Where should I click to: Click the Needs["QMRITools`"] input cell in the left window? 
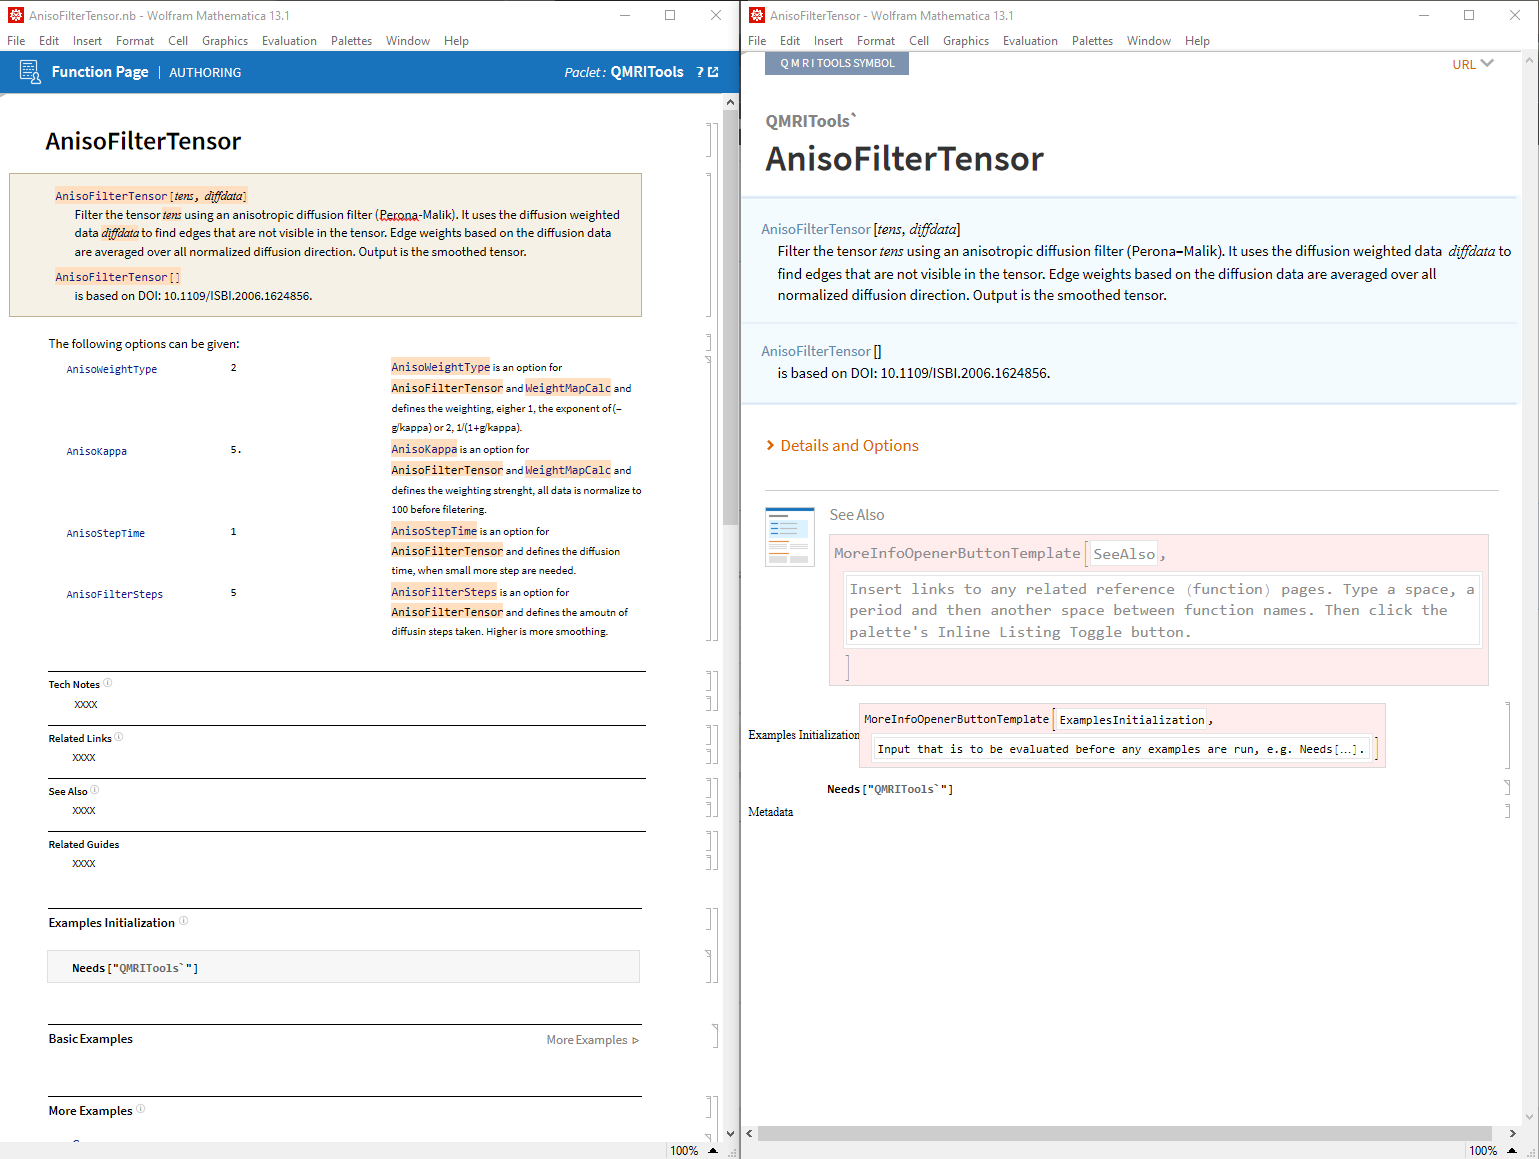click(343, 967)
